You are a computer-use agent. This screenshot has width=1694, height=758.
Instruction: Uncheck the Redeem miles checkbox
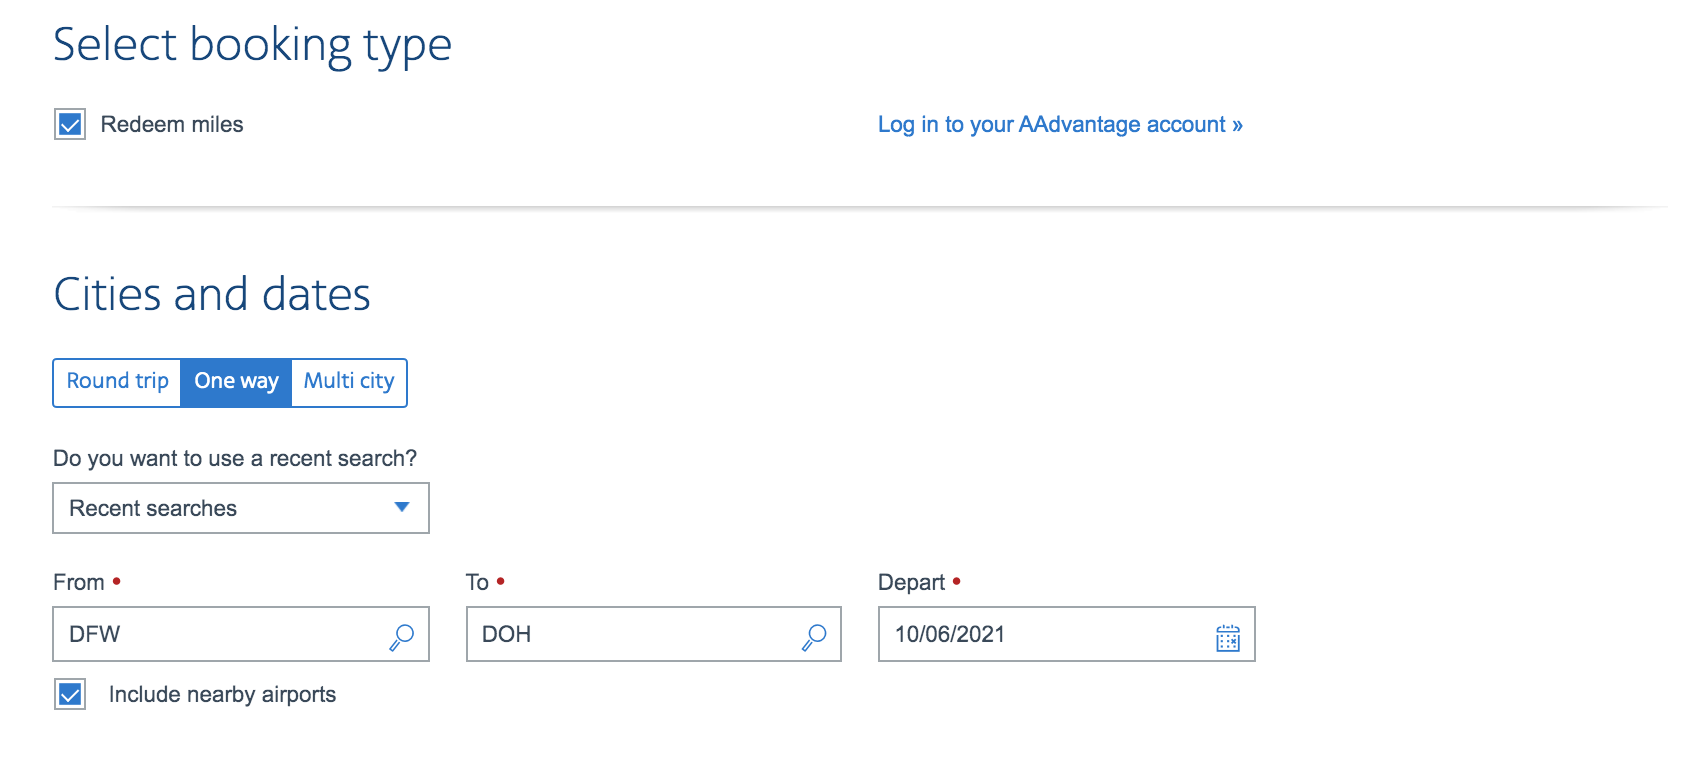point(70,125)
